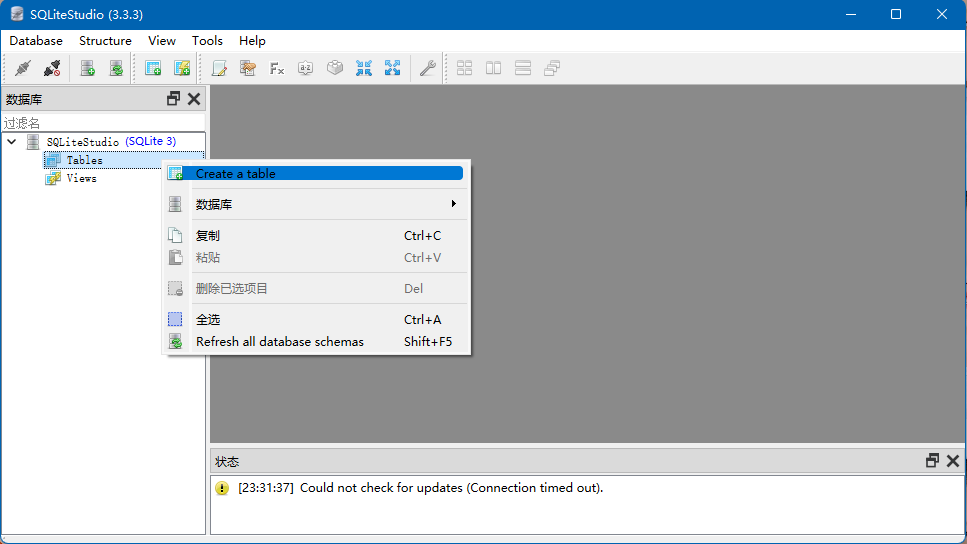Screen dimensions: 967x544
Task: Open the SQL editor toolbar icon
Action: click(x=219, y=68)
